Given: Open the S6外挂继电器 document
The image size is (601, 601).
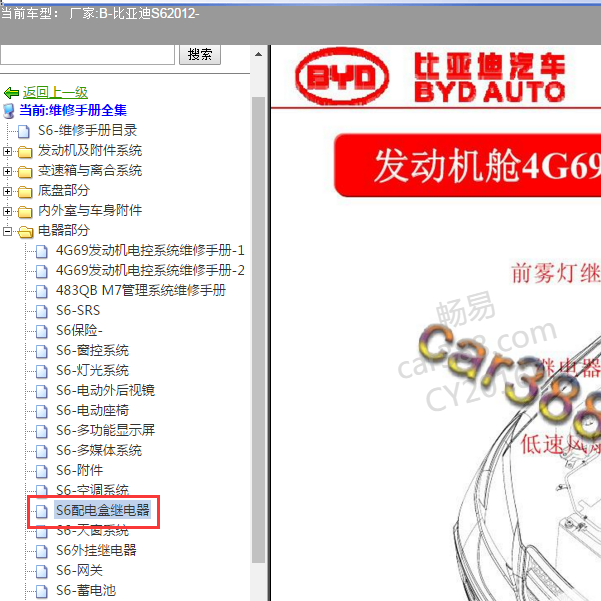Looking at the screenshot, I should coord(96,550).
